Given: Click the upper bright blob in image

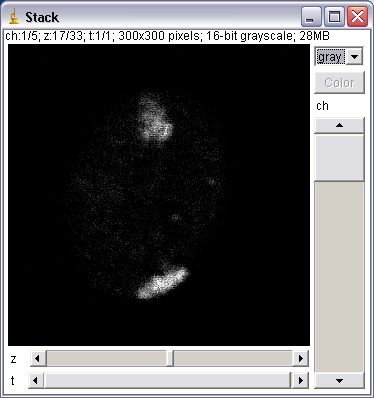Looking at the screenshot, I should [x=155, y=117].
